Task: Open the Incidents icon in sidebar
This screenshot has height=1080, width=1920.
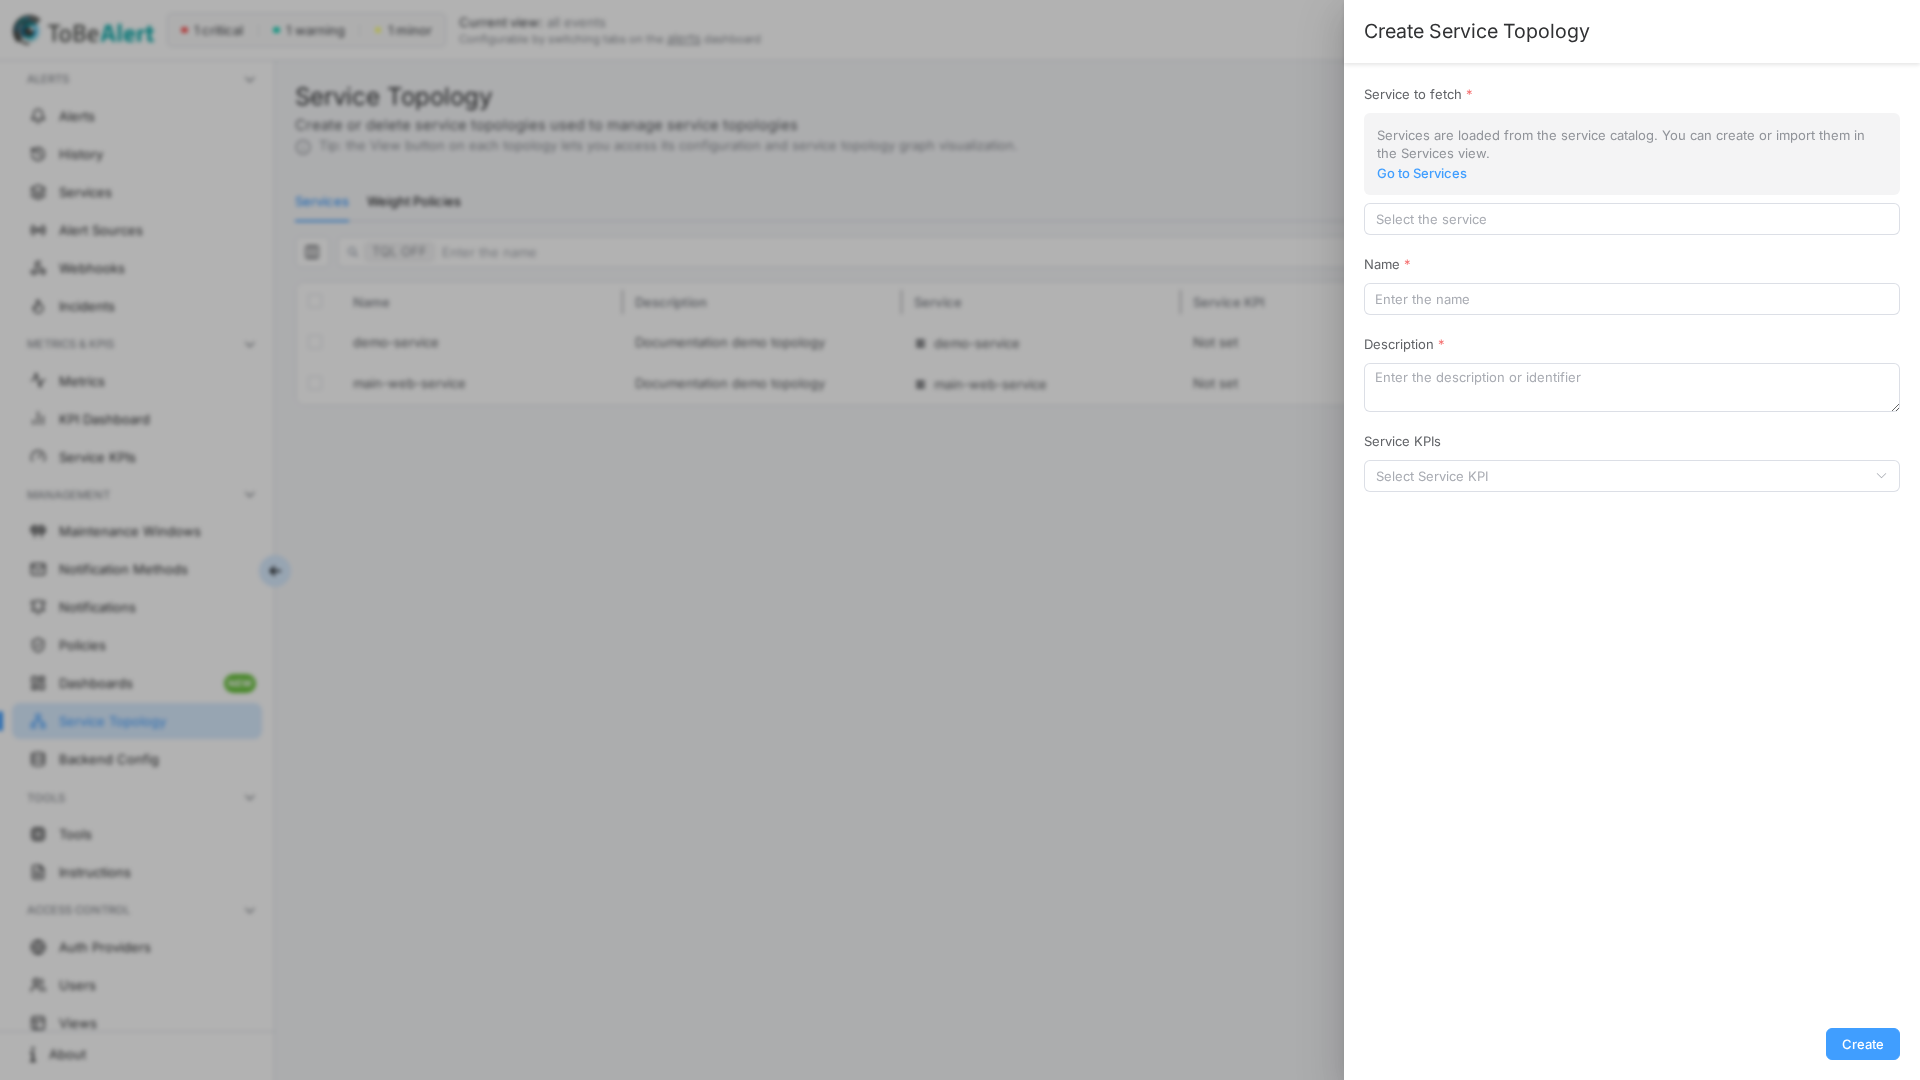Action: pyautogui.click(x=38, y=306)
